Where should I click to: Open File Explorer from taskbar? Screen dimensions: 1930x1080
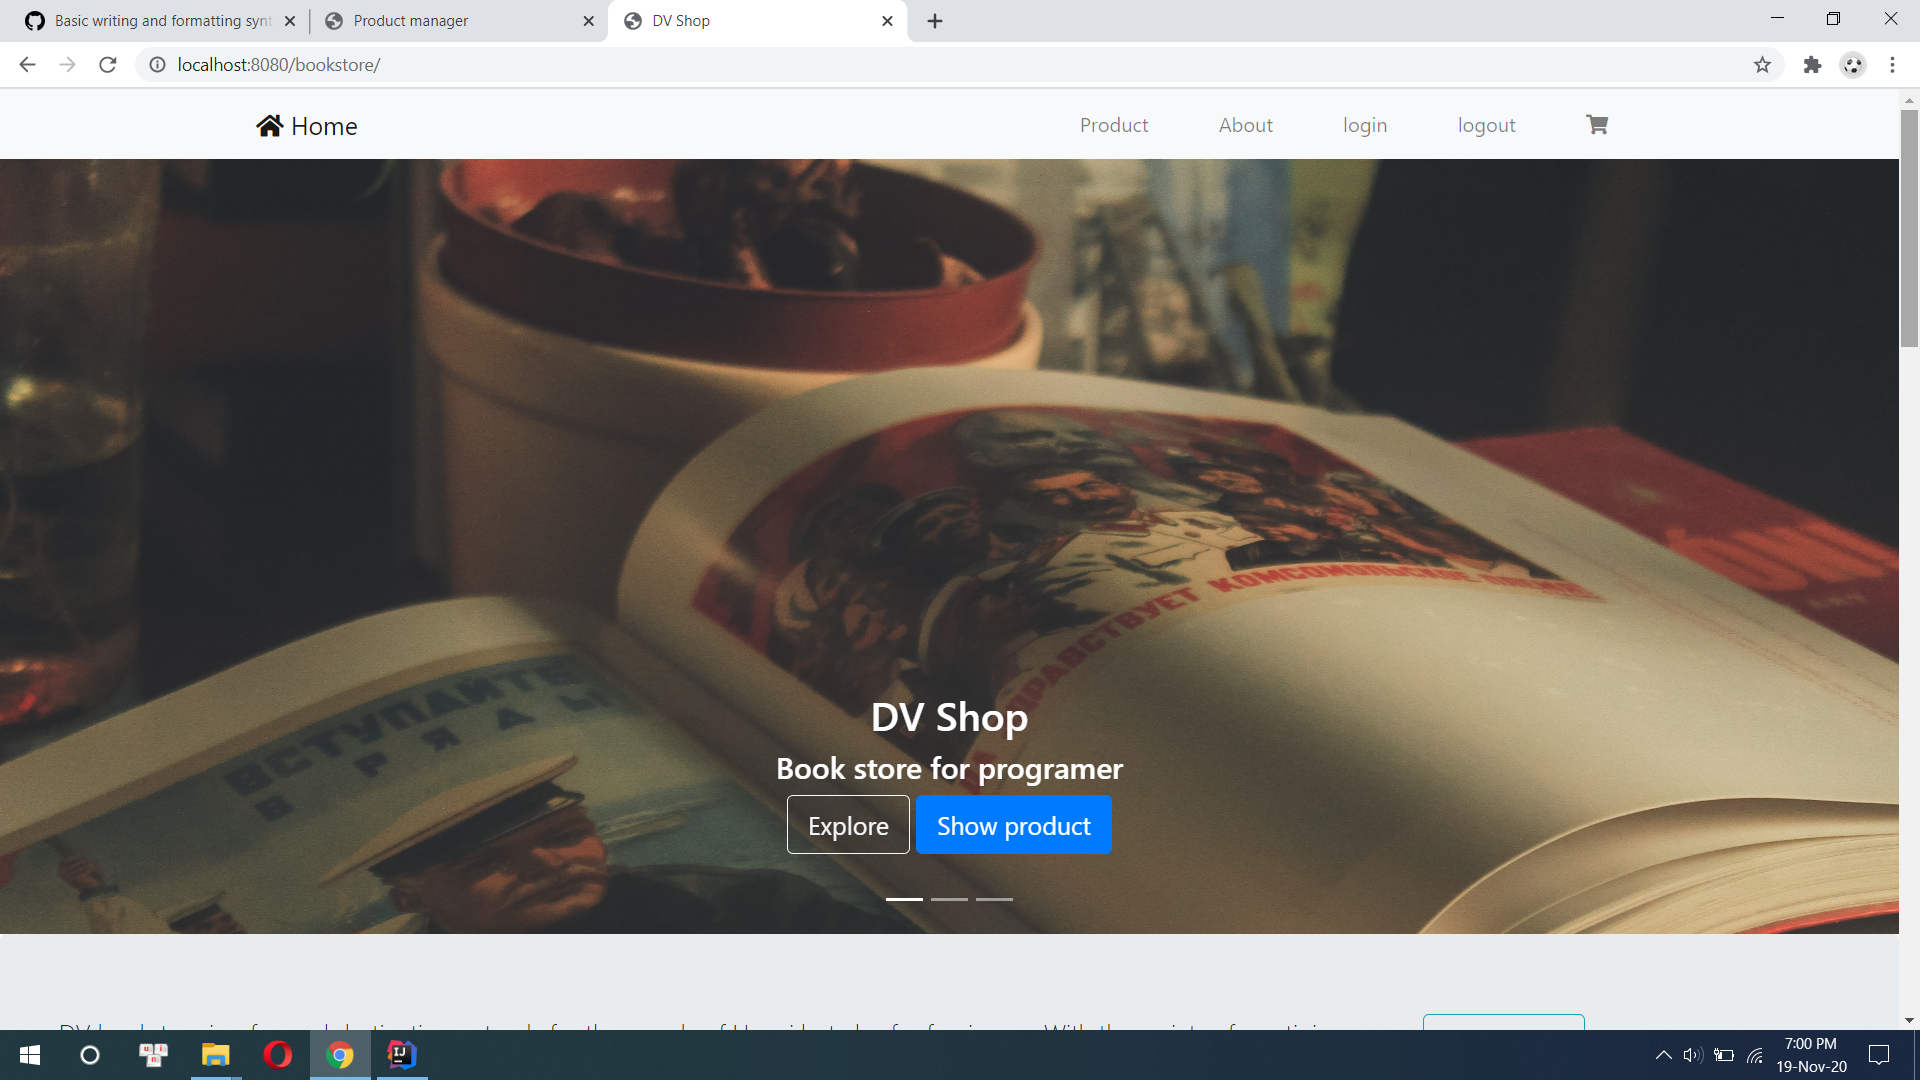click(215, 1055)
